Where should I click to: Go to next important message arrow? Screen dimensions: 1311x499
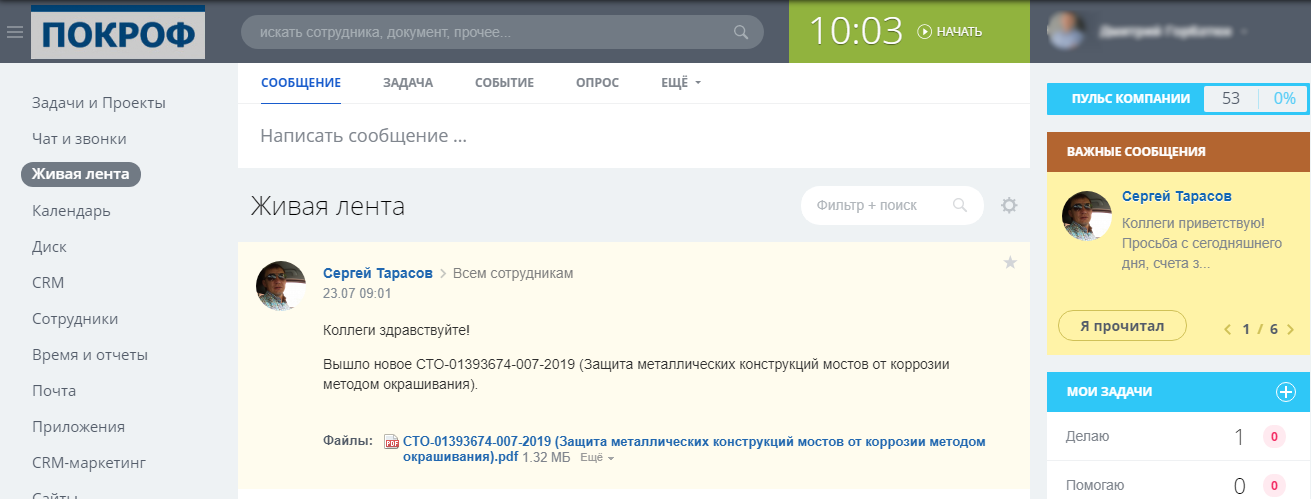[1291, 329]
